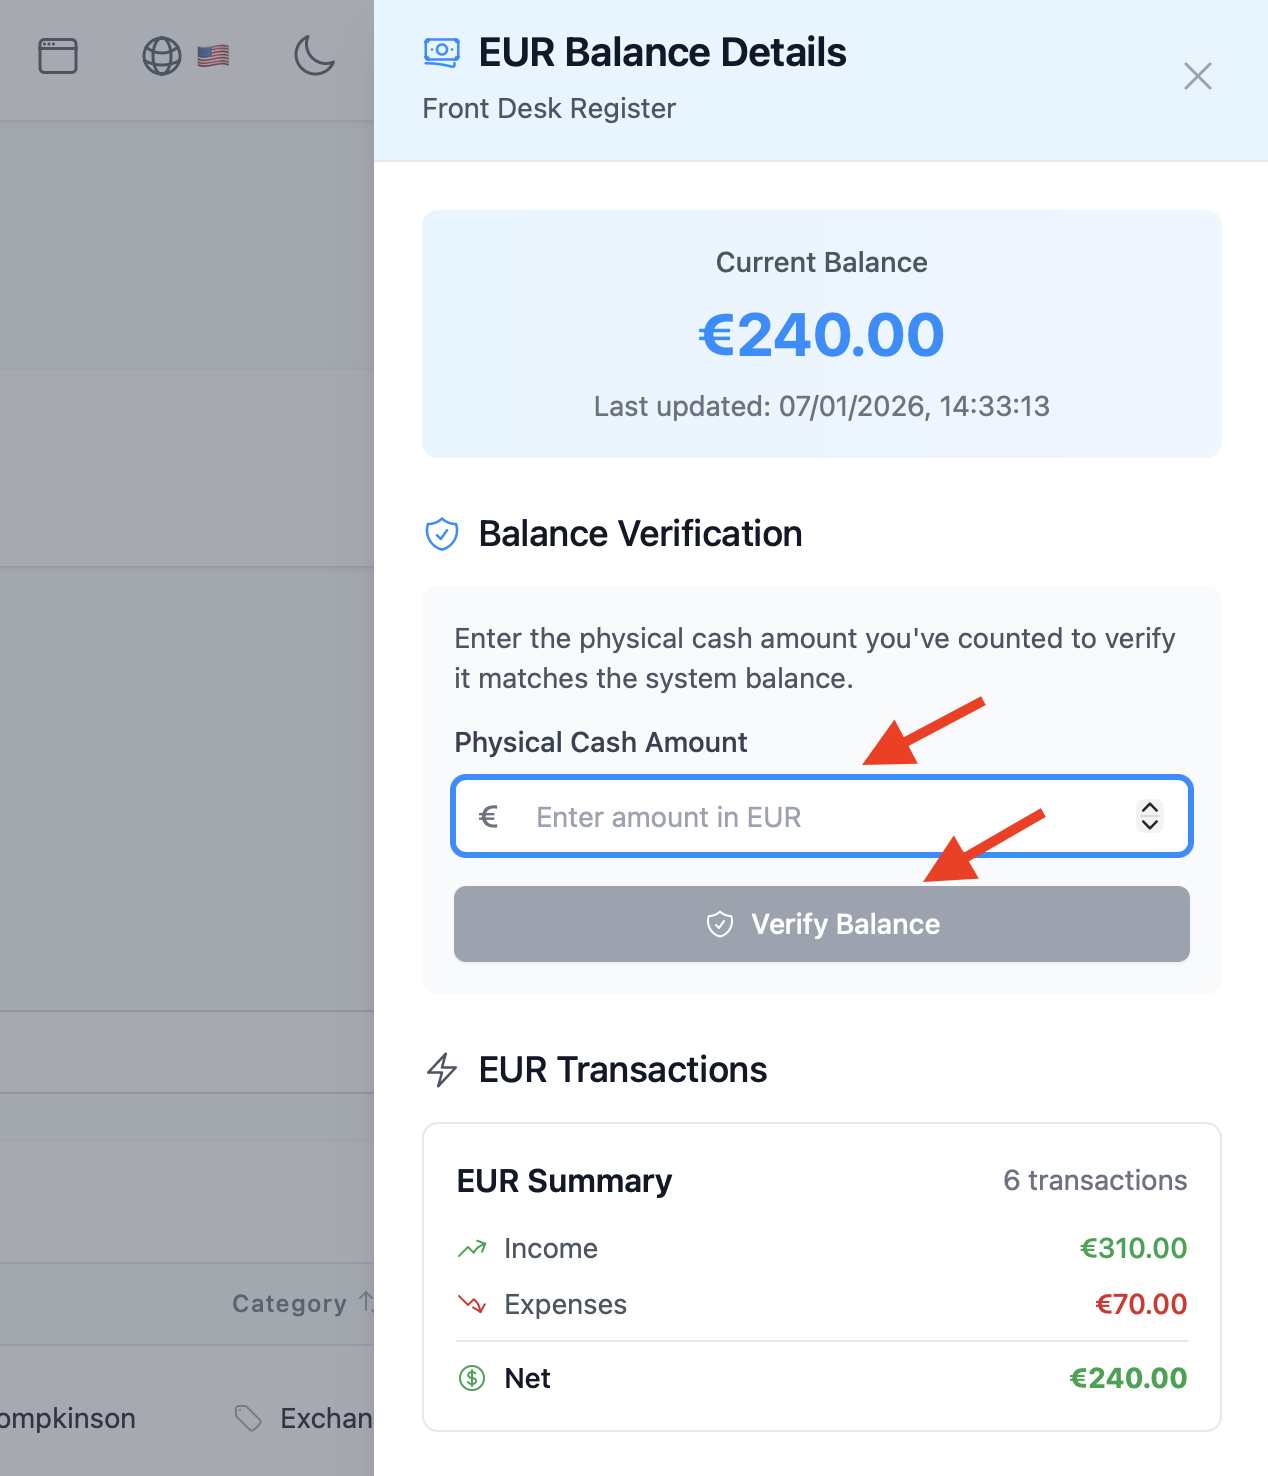
Task: Click the shield icon next to Balance Verification
Action: (x=442, y=534)
